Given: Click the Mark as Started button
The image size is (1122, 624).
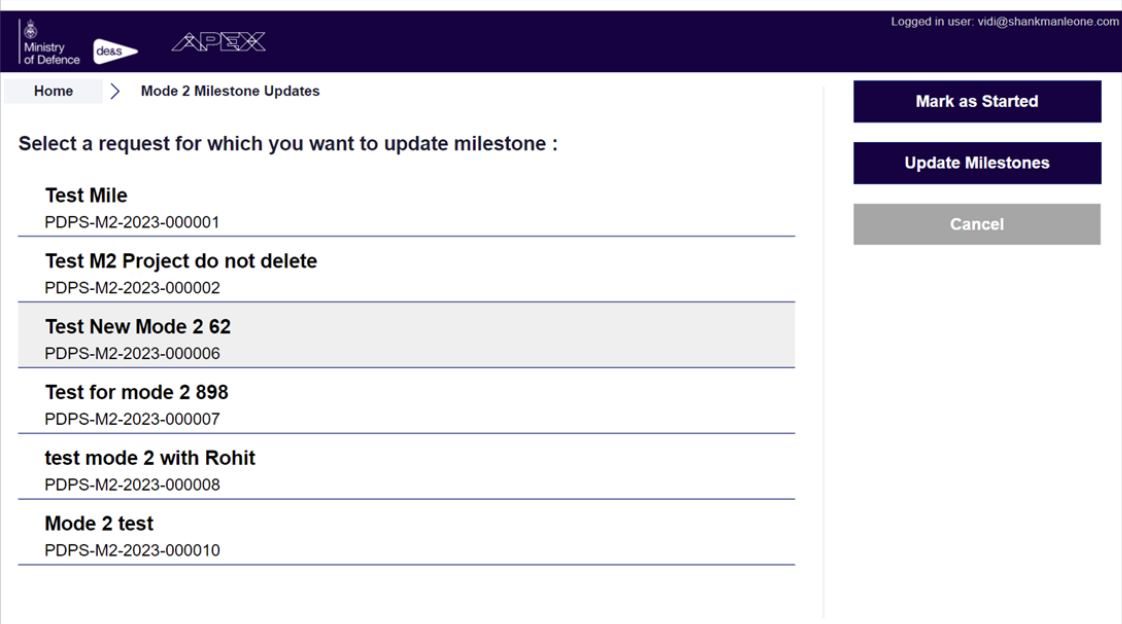Looking at the screenshot, I should pos(976,101).
